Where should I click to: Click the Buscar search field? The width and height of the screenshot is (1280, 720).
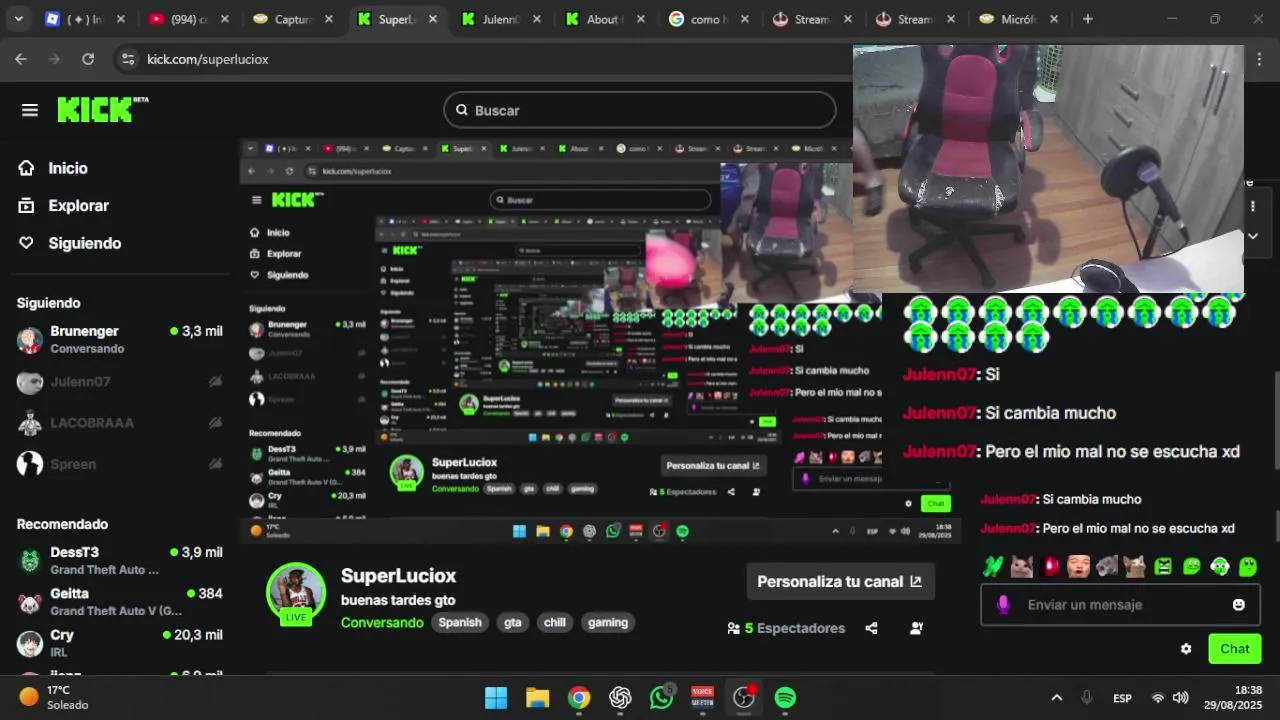(x=640, y=110)
